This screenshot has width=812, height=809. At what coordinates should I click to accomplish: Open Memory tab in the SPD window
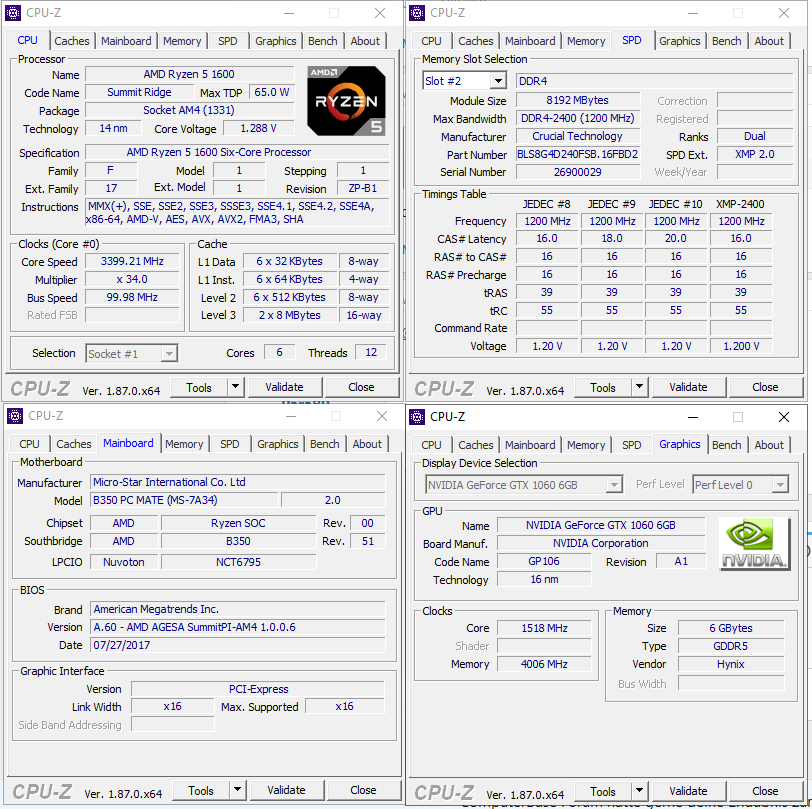586,41
